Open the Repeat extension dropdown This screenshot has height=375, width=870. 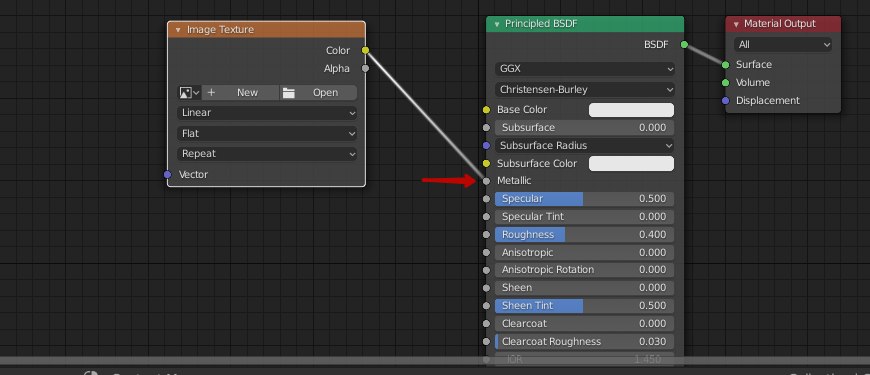267,154
